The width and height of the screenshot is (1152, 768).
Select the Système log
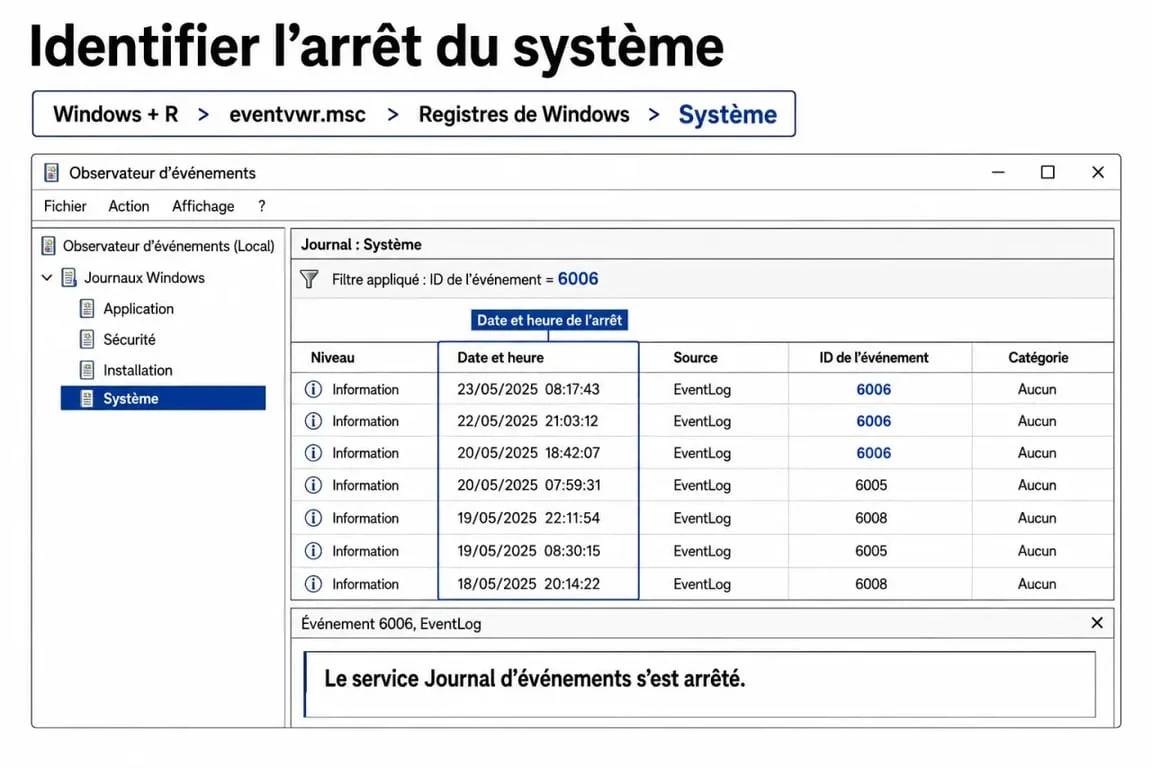[x=163, y=398]
